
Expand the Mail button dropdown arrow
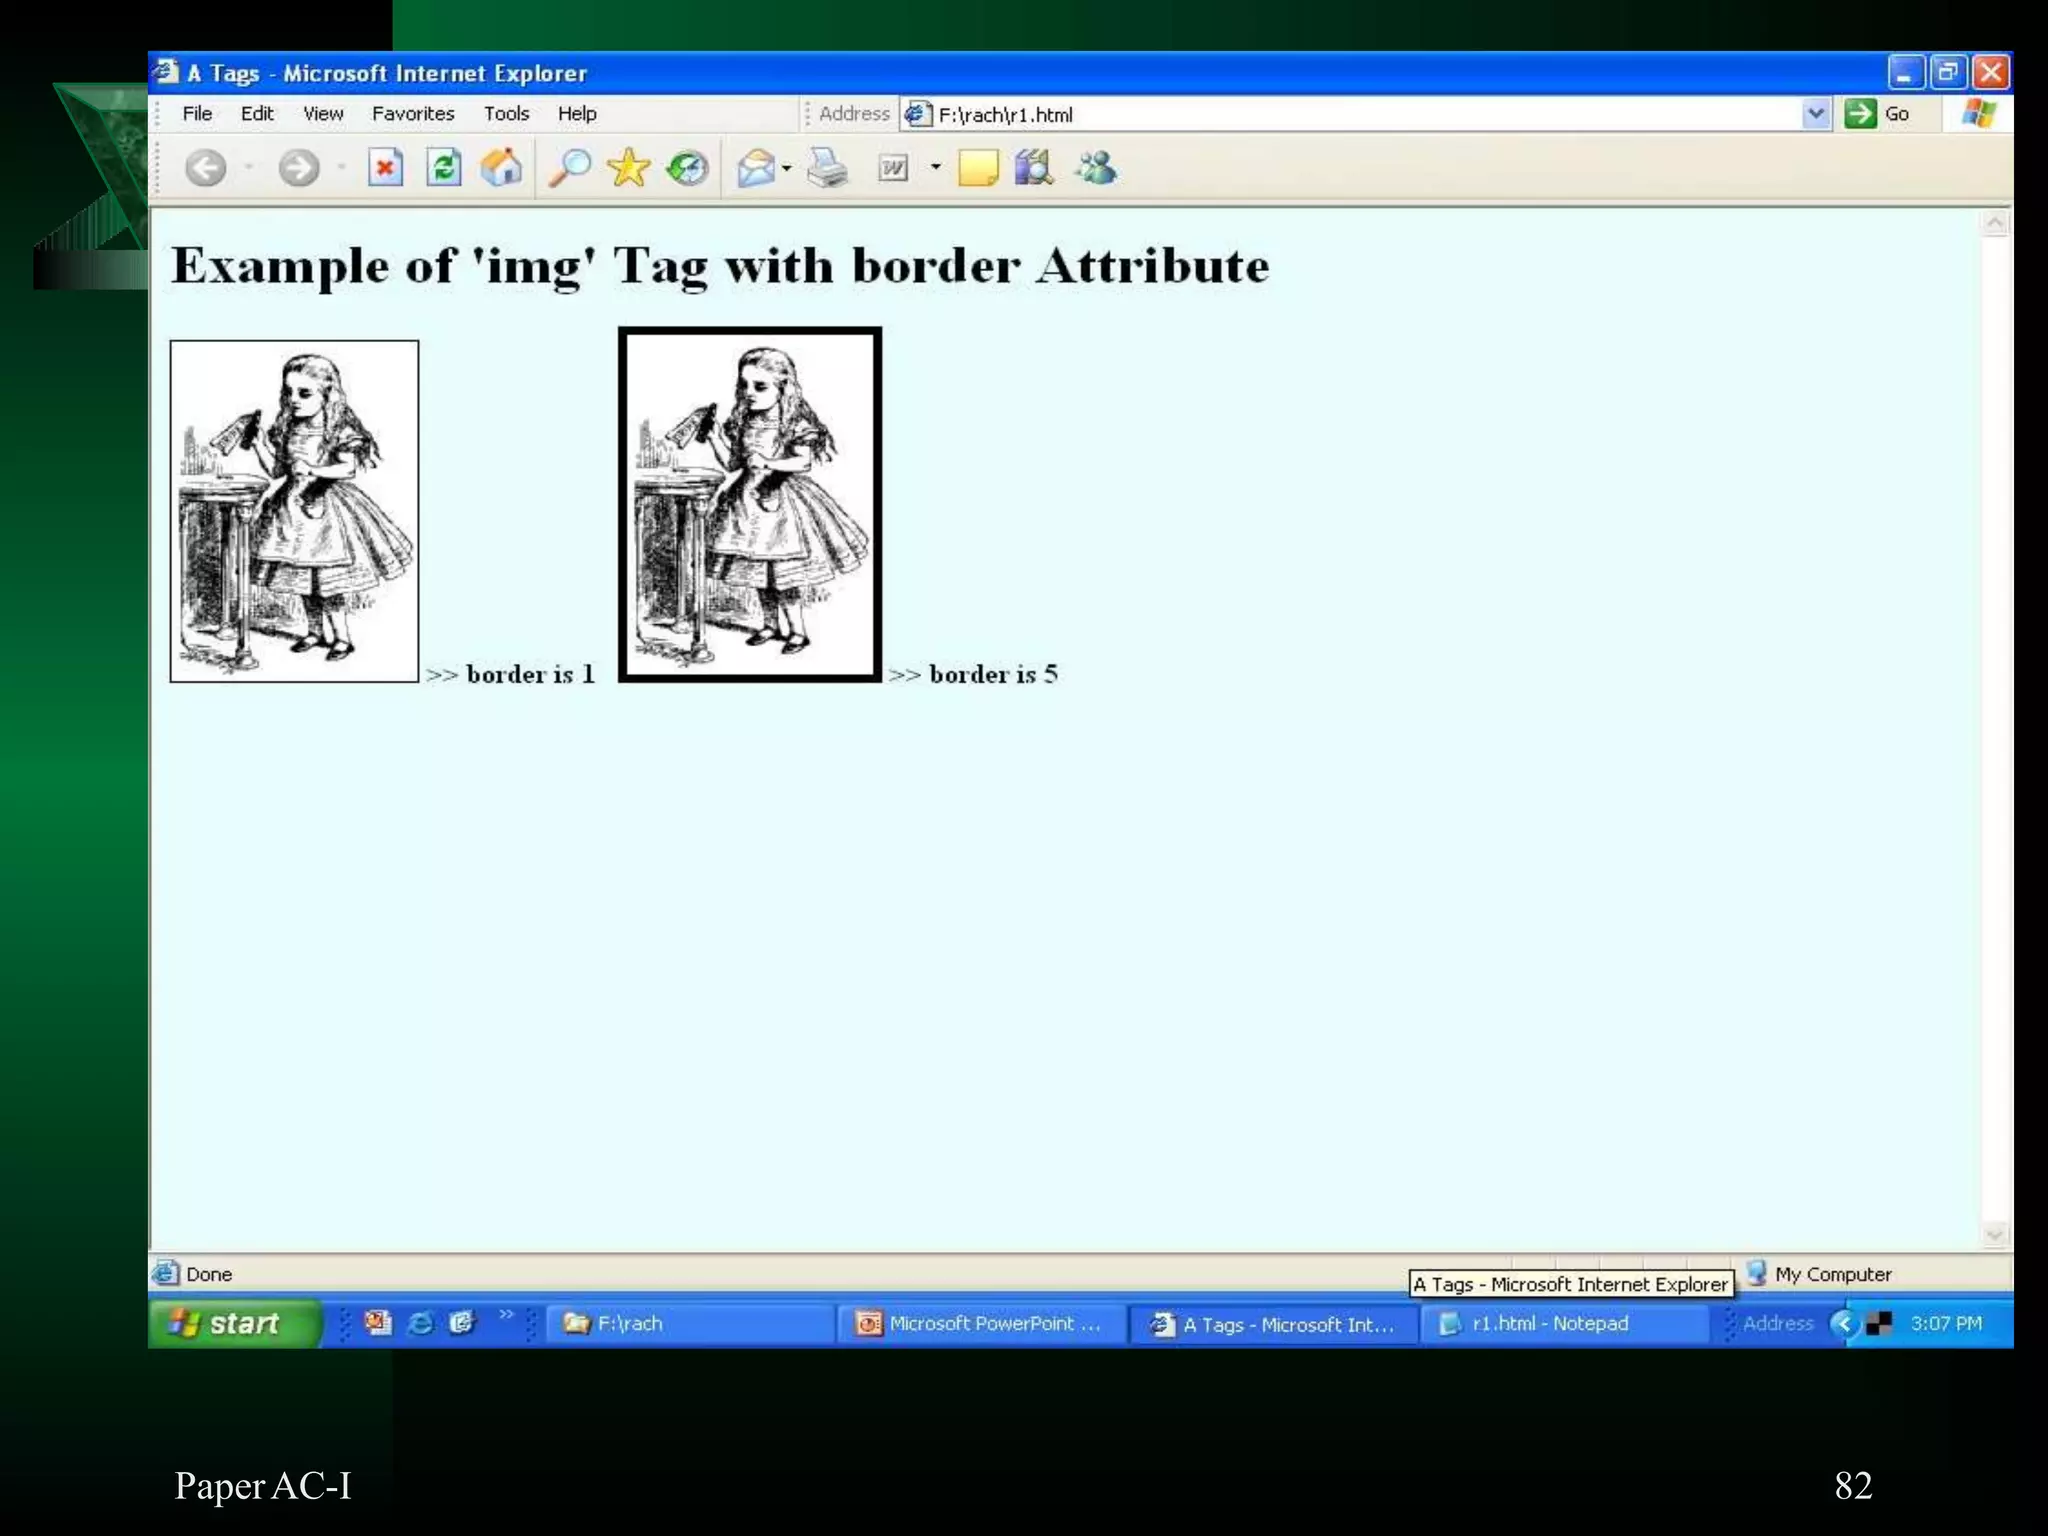pos(787,168)
